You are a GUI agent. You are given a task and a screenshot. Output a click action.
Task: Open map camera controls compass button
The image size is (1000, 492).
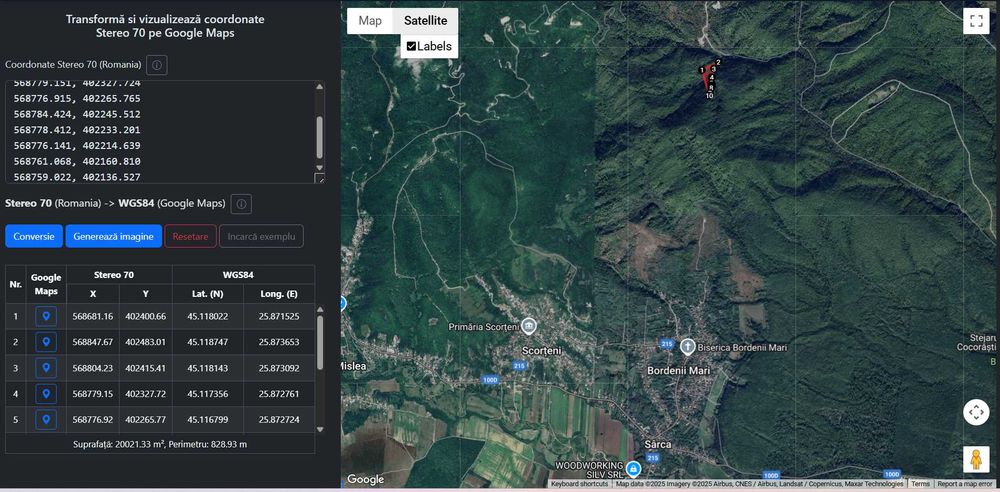[x=976, y=412]
